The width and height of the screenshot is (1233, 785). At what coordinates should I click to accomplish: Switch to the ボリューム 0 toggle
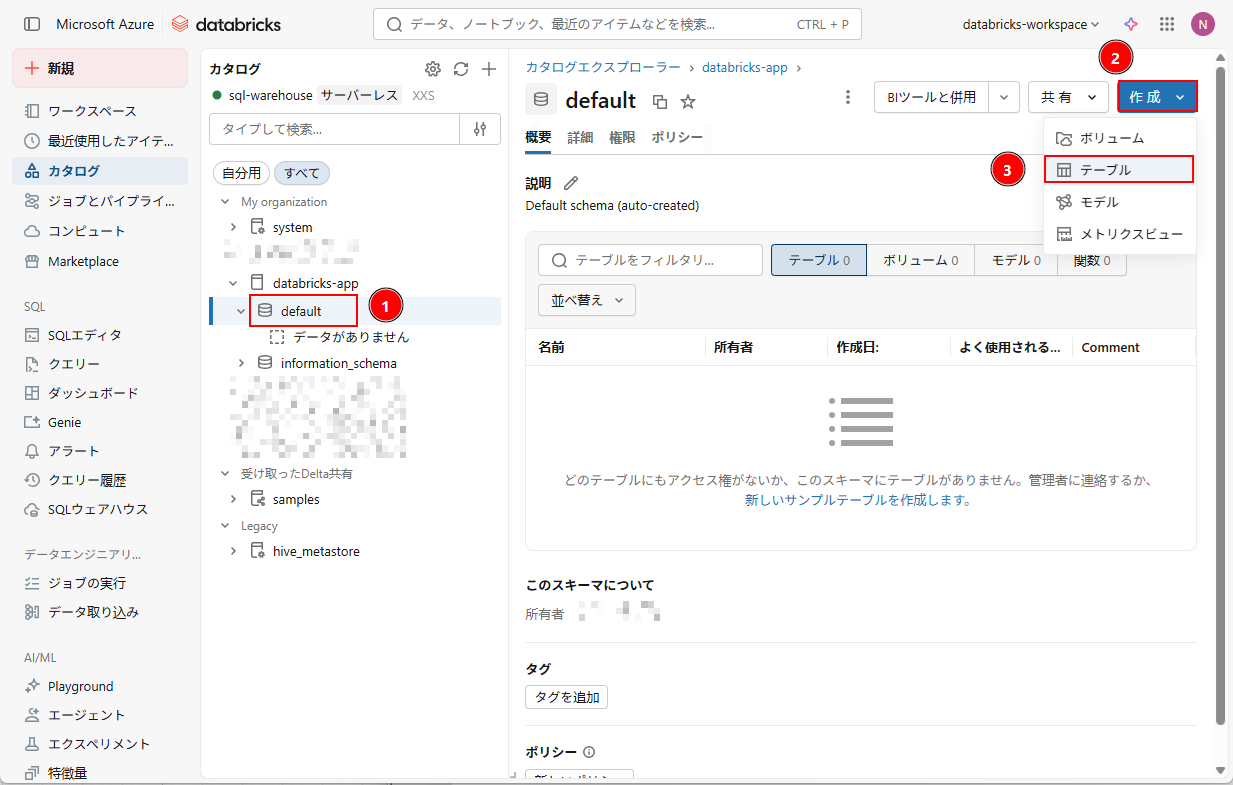(x=920, y=260)
